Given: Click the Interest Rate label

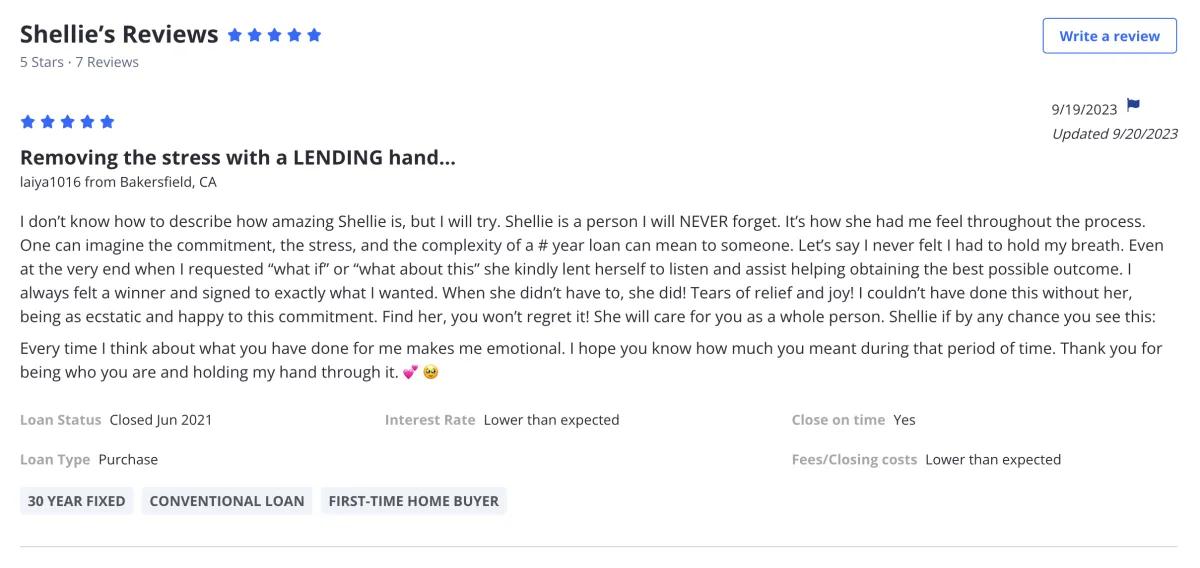Looking at the screenshot, I should 430,420.
